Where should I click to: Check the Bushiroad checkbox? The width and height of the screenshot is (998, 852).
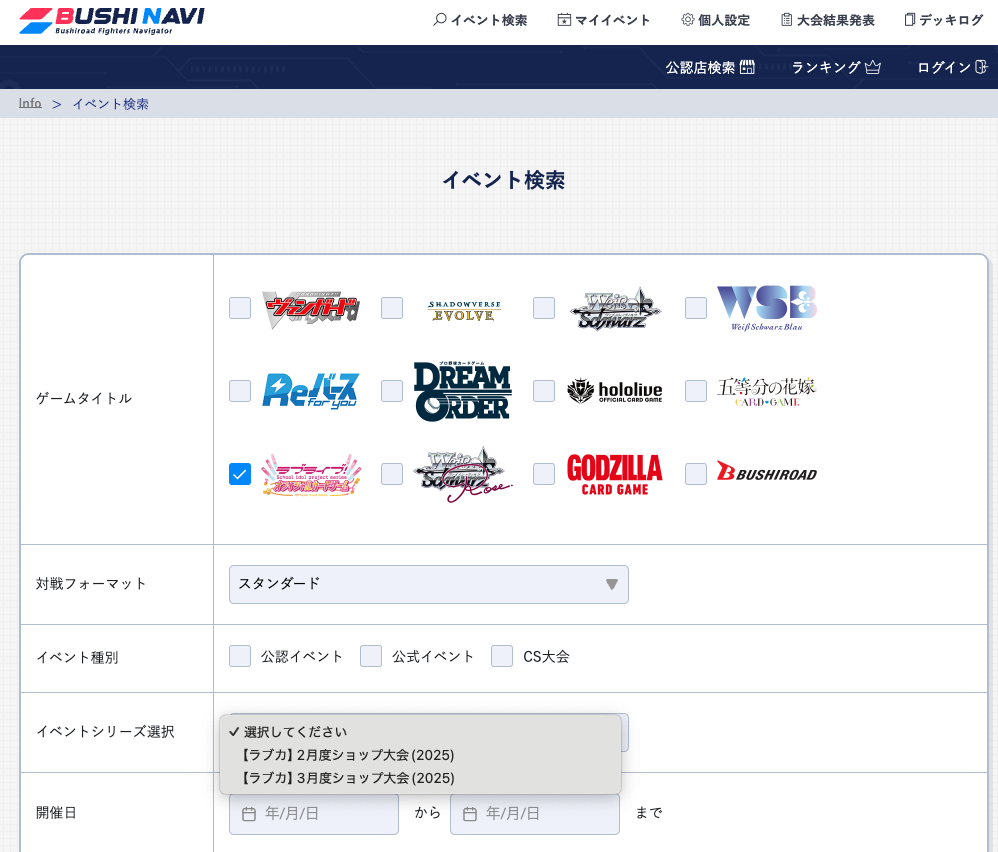[696, 474]
